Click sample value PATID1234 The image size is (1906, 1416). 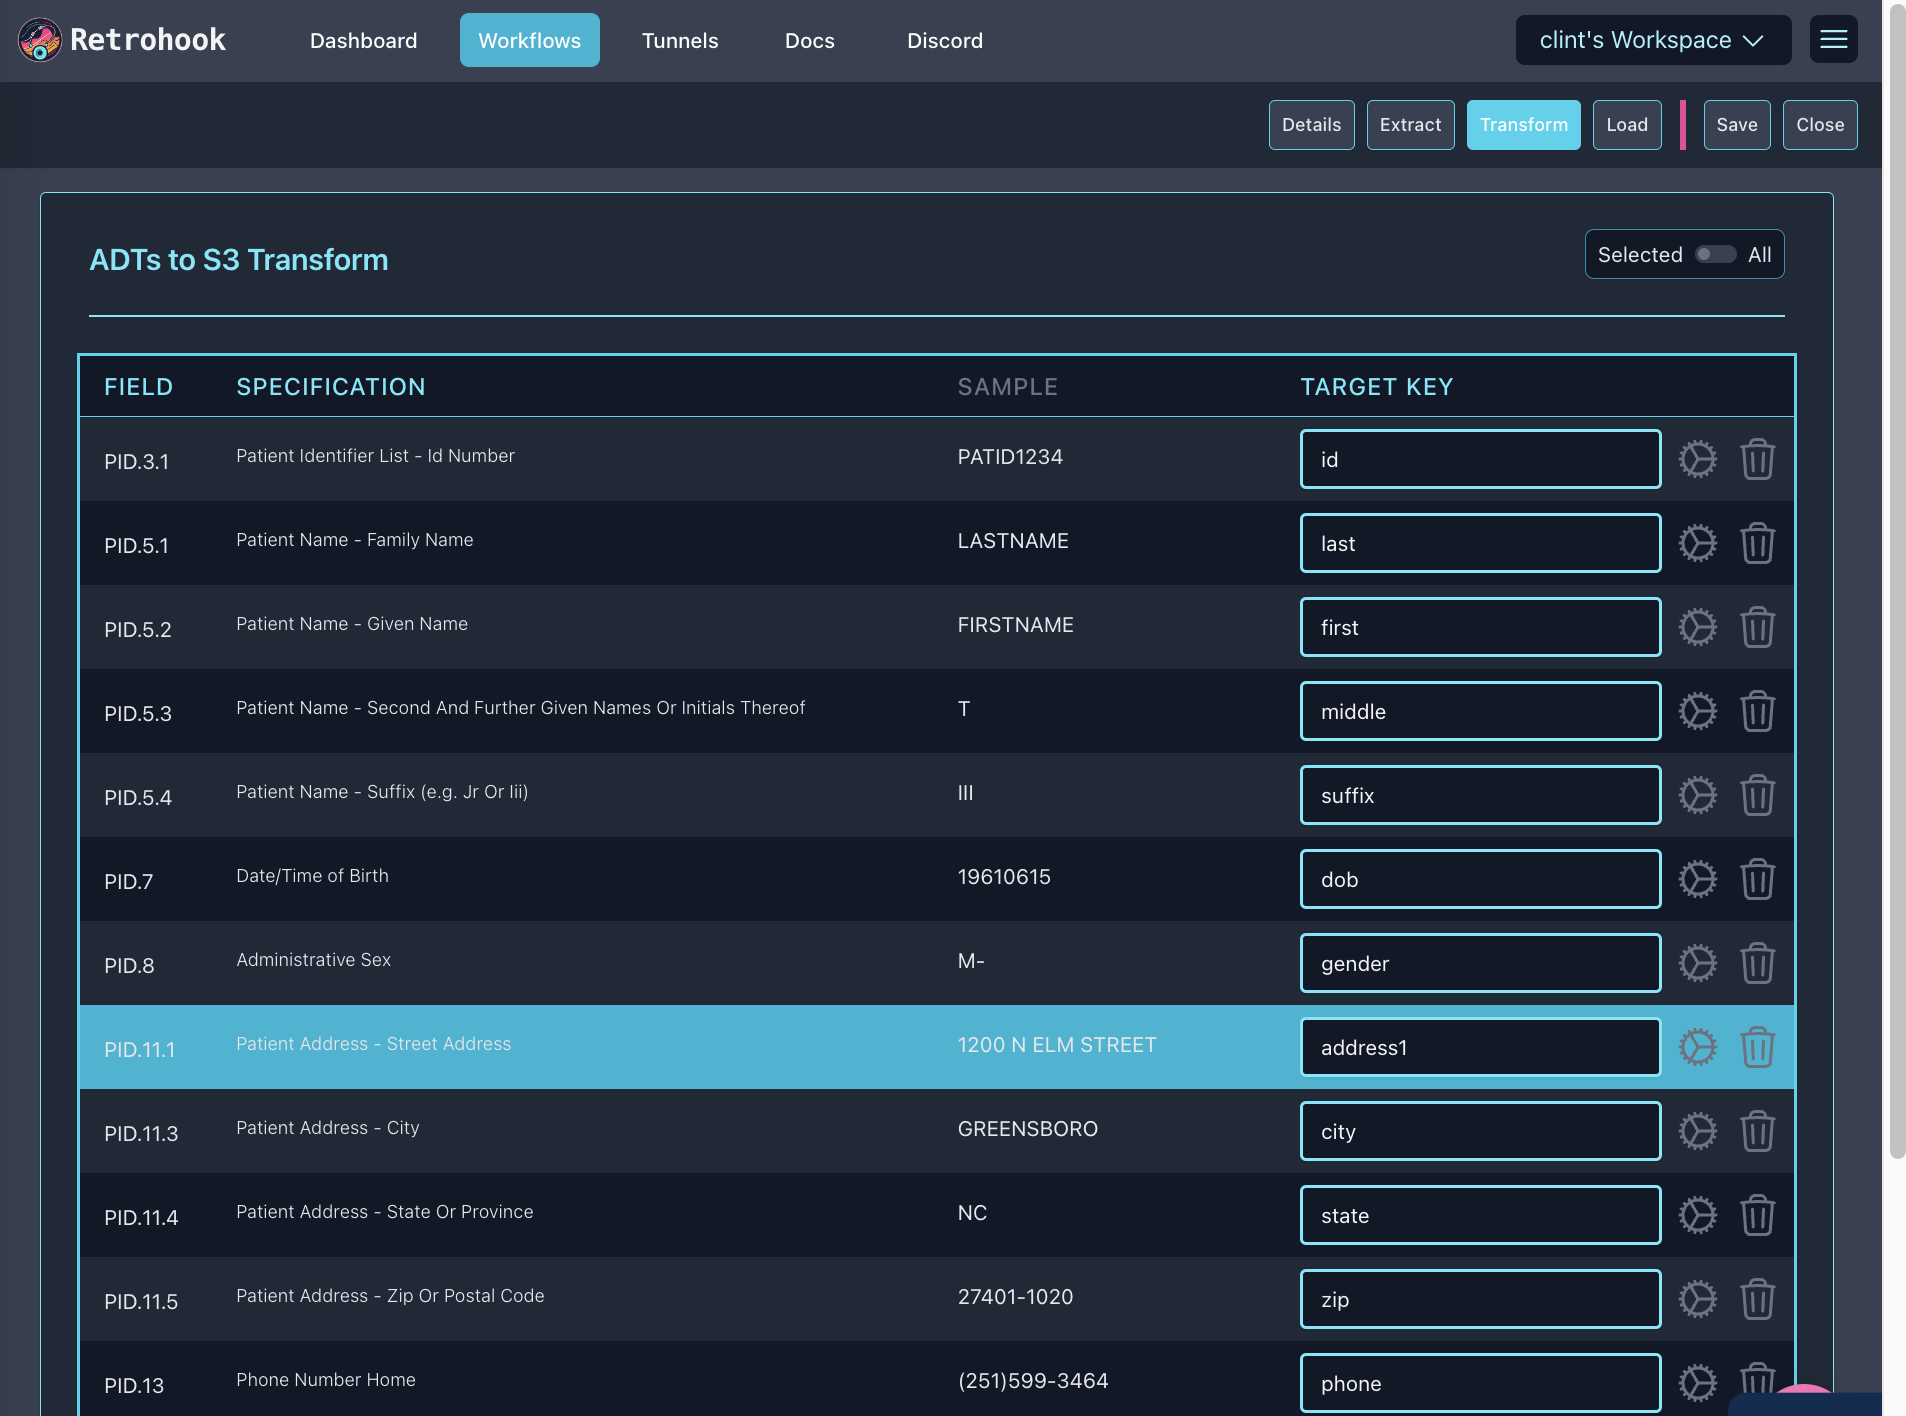[1010, 456]
